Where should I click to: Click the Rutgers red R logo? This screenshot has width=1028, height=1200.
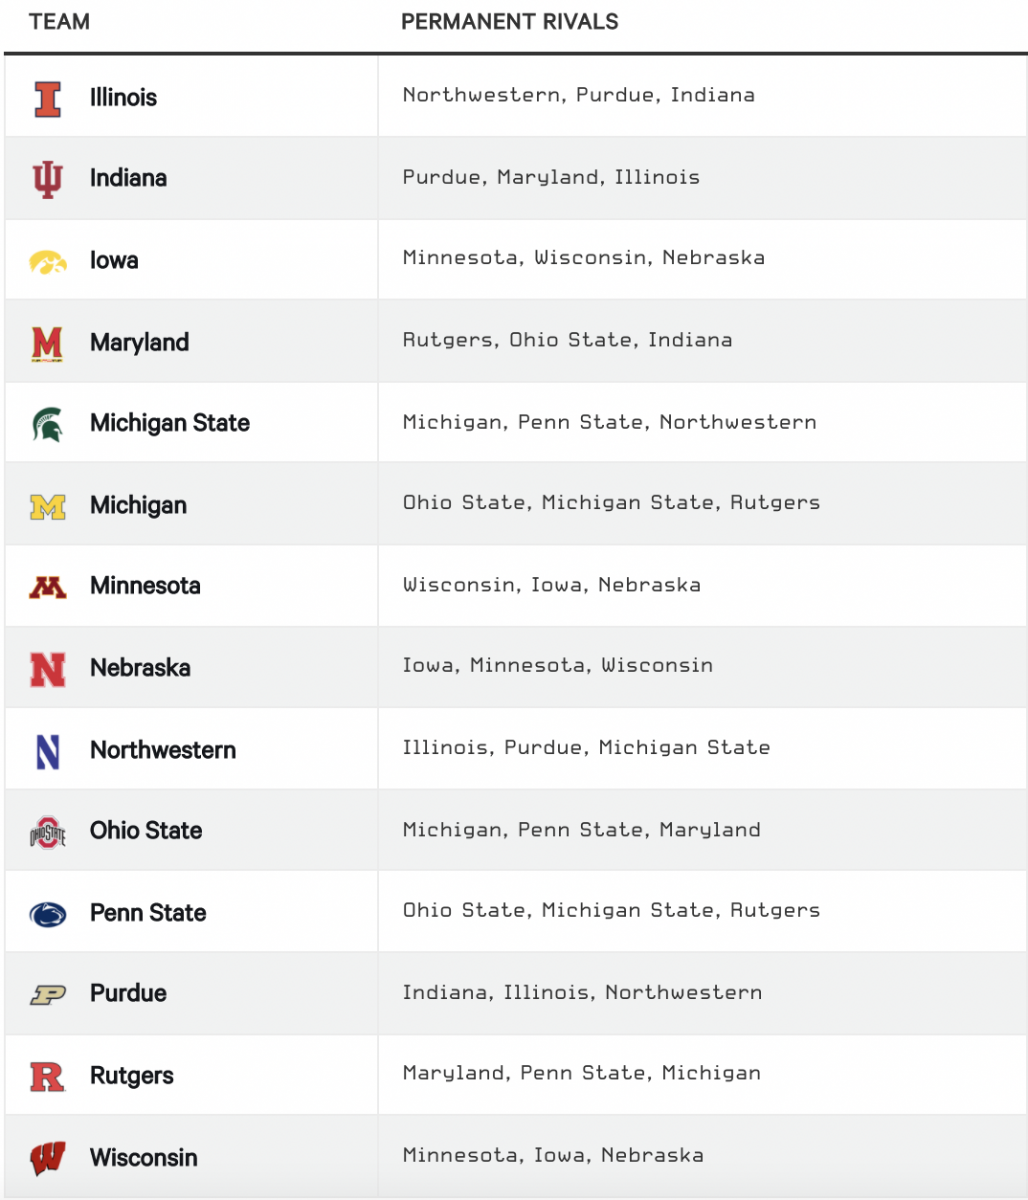tap(47, 1077)
